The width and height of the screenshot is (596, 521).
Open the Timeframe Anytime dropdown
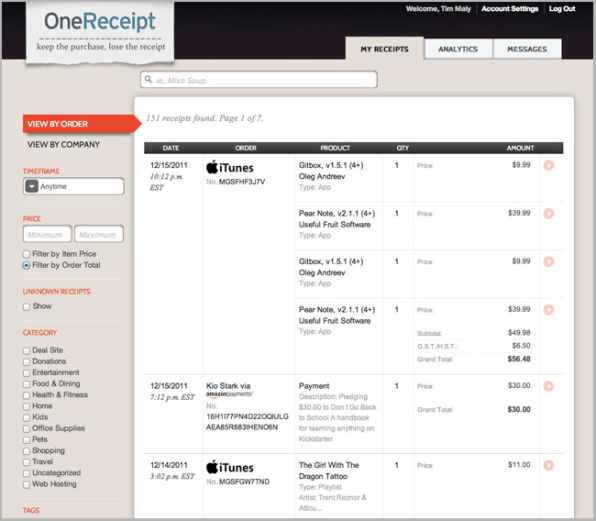coord(74,187)
